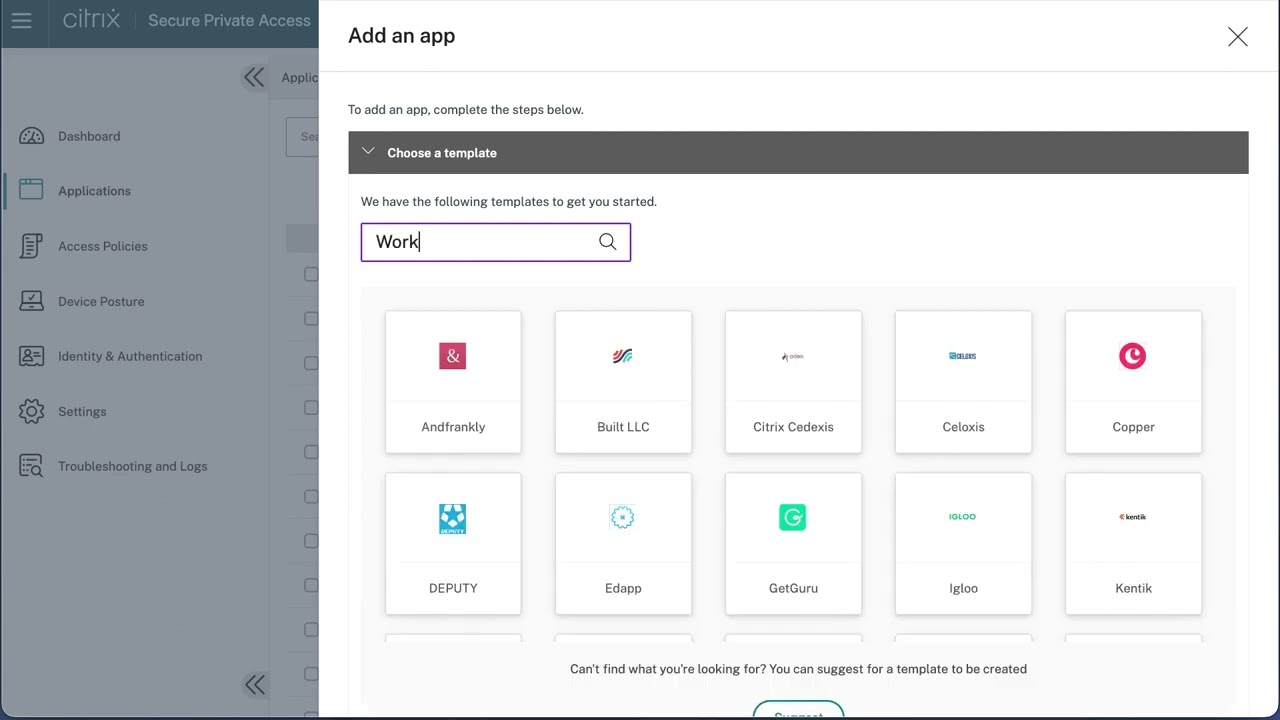Image resolution: width=1280 pixels, height=720 pixels.
Task: Click the Settings gear icon
Action: [x=31, y=411]
